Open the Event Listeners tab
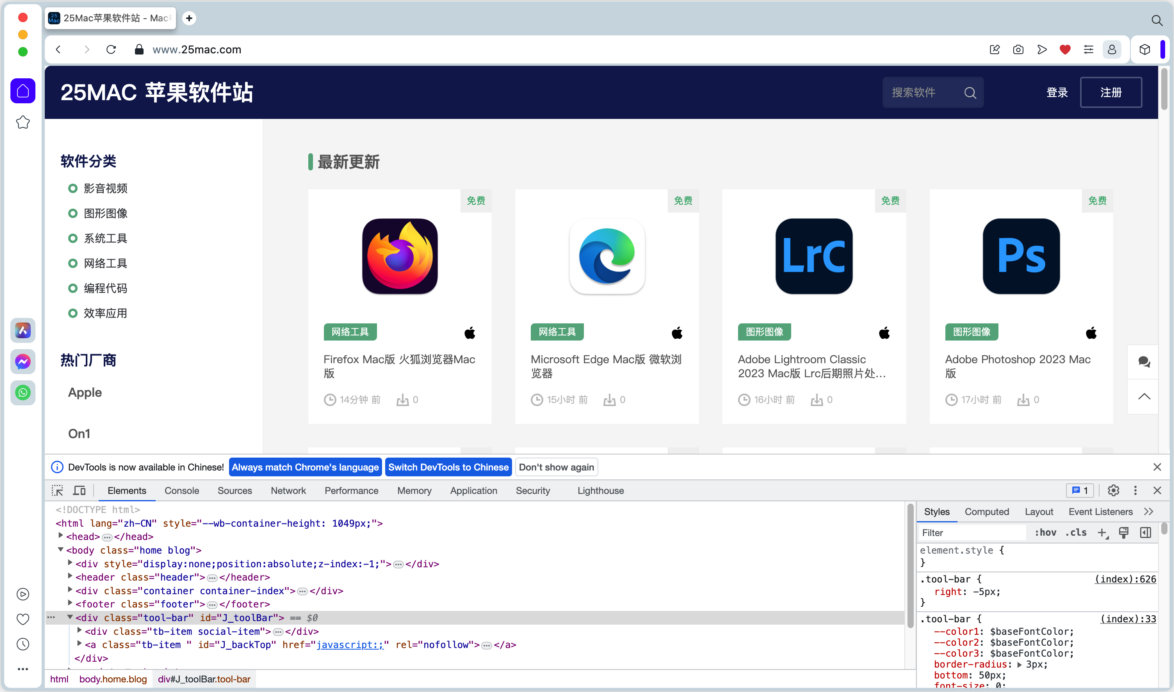 click(x=1100, y=512)
